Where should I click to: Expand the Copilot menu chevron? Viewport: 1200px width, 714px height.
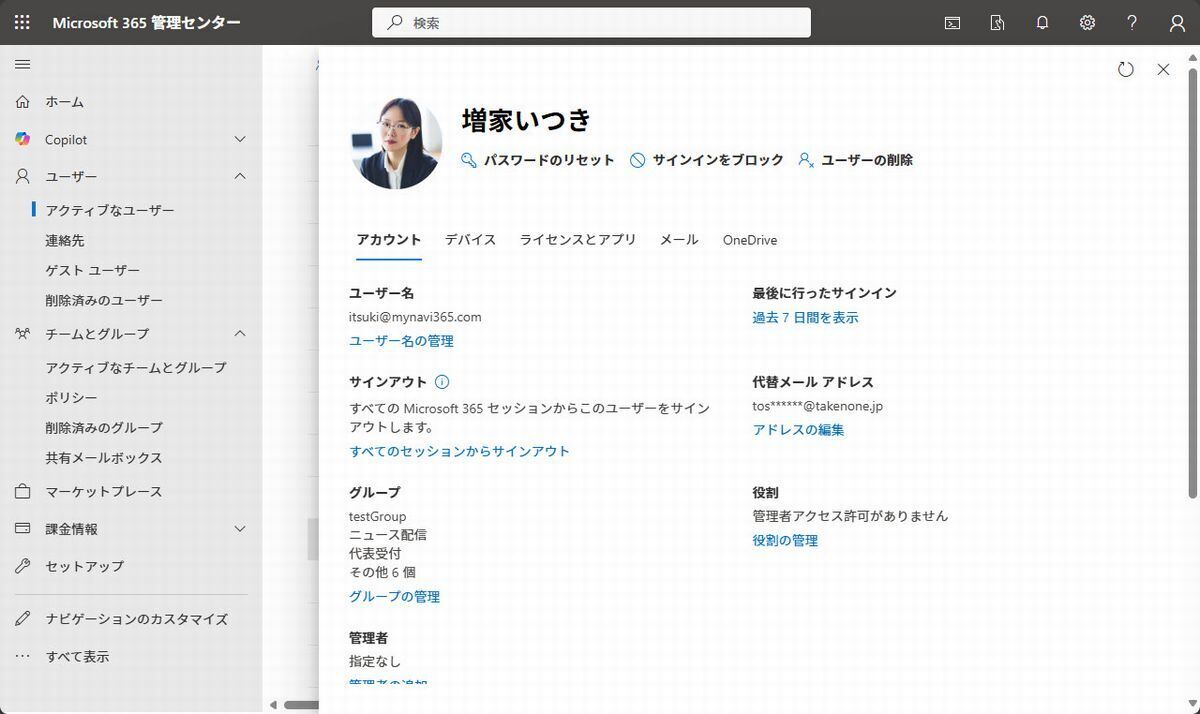pos(240,139)
